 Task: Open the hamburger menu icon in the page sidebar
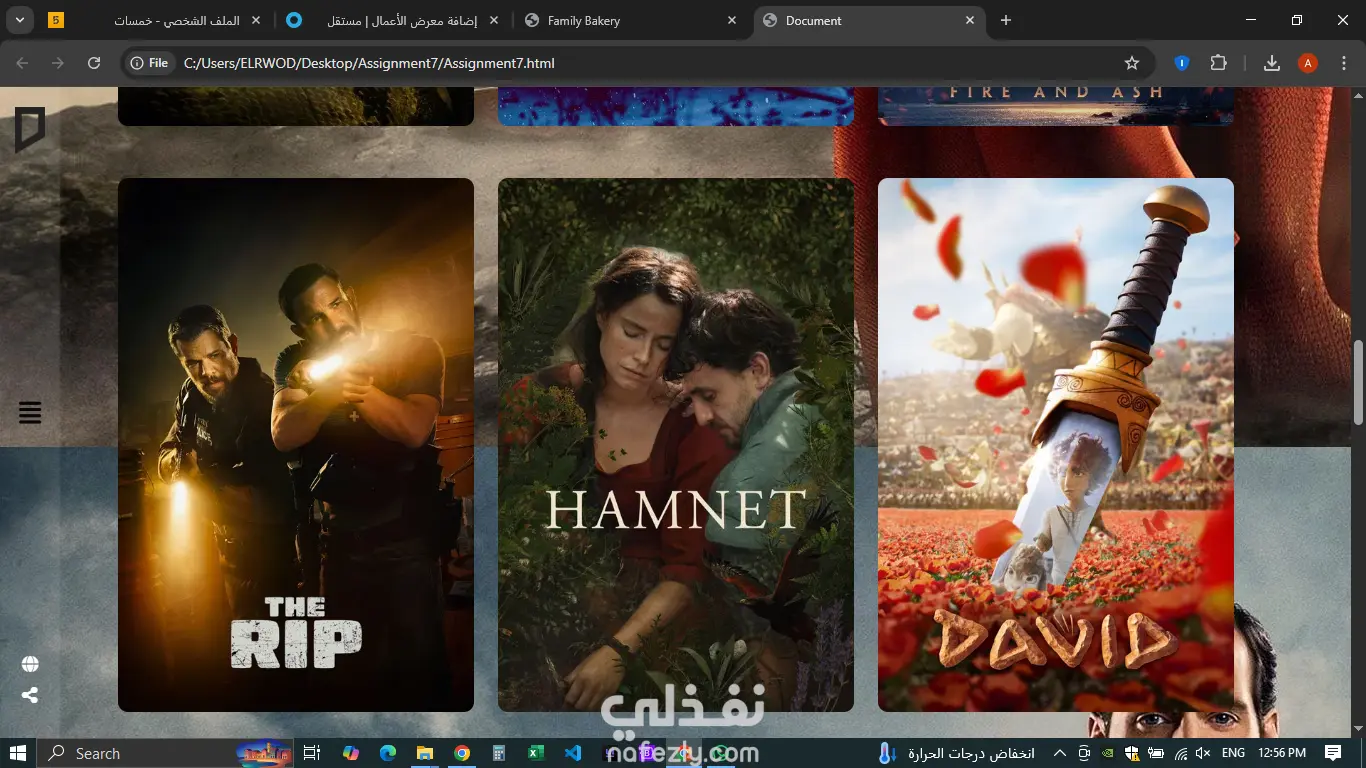(30, 412)
